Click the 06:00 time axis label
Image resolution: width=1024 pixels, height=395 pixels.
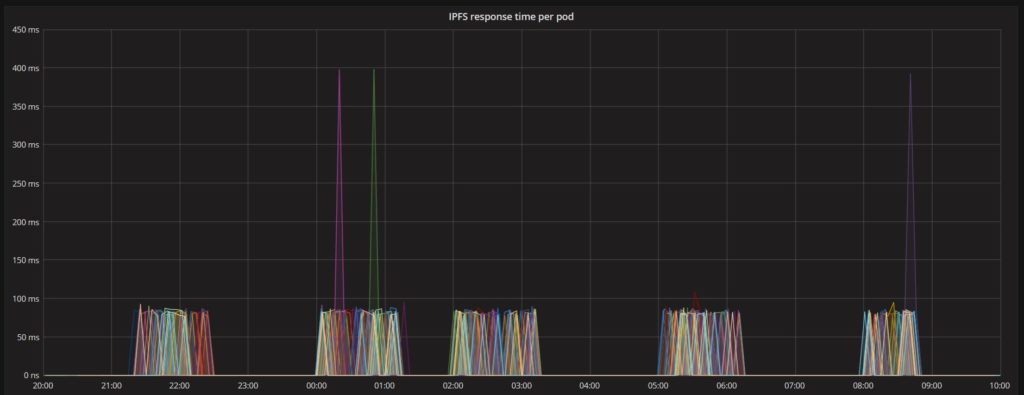tap(727, 386)
